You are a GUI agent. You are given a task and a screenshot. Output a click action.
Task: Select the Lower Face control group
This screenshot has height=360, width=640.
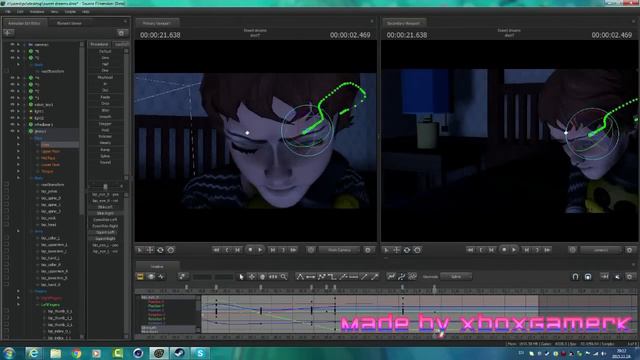tap(50, 165)
